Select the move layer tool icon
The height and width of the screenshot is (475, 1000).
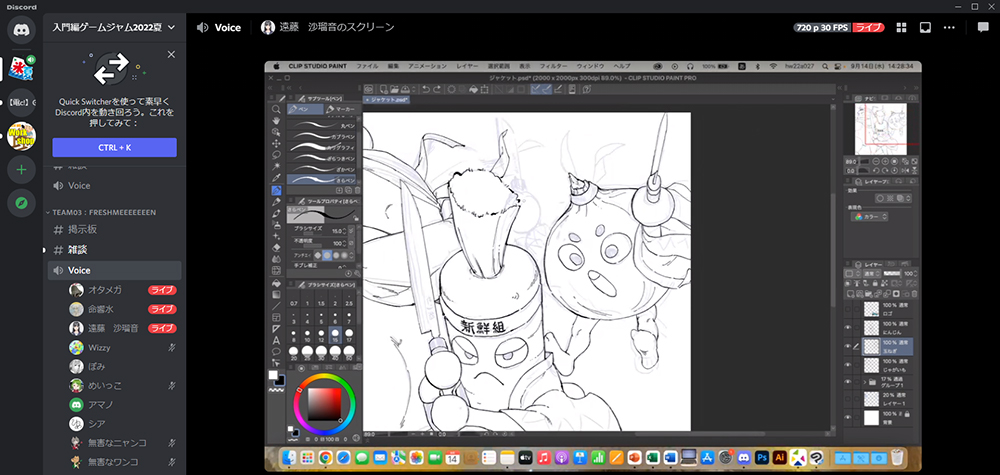click(x=276, y=143)
